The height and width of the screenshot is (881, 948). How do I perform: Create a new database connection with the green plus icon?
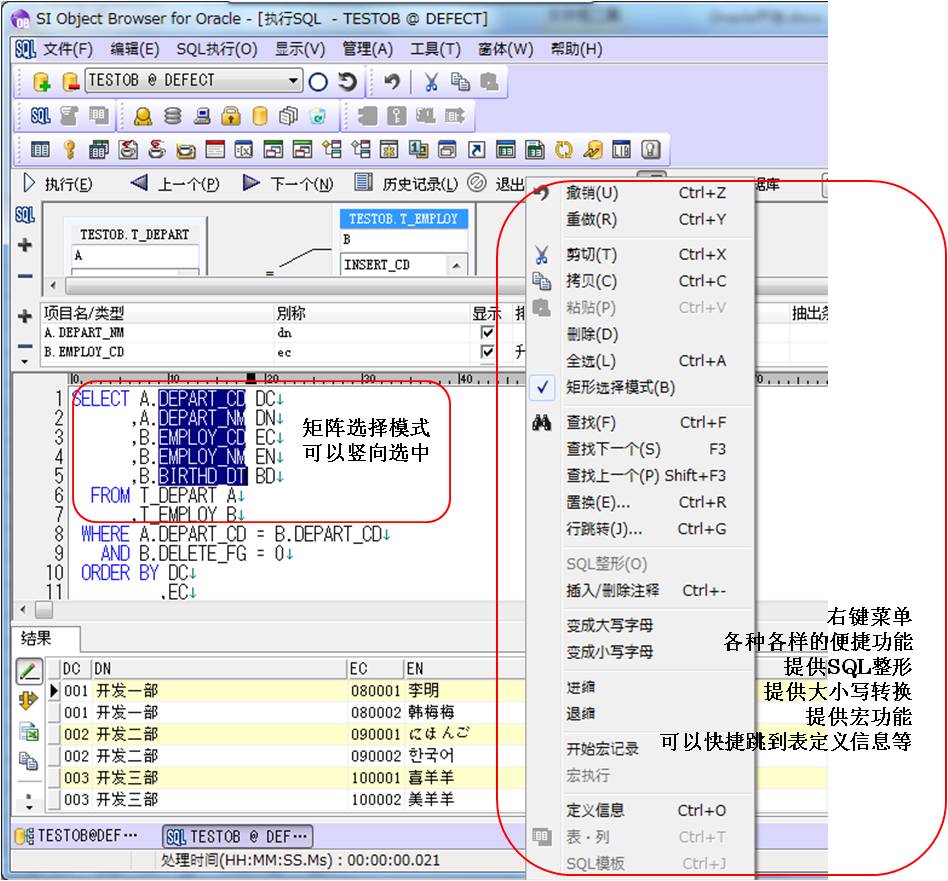[43, 79]
